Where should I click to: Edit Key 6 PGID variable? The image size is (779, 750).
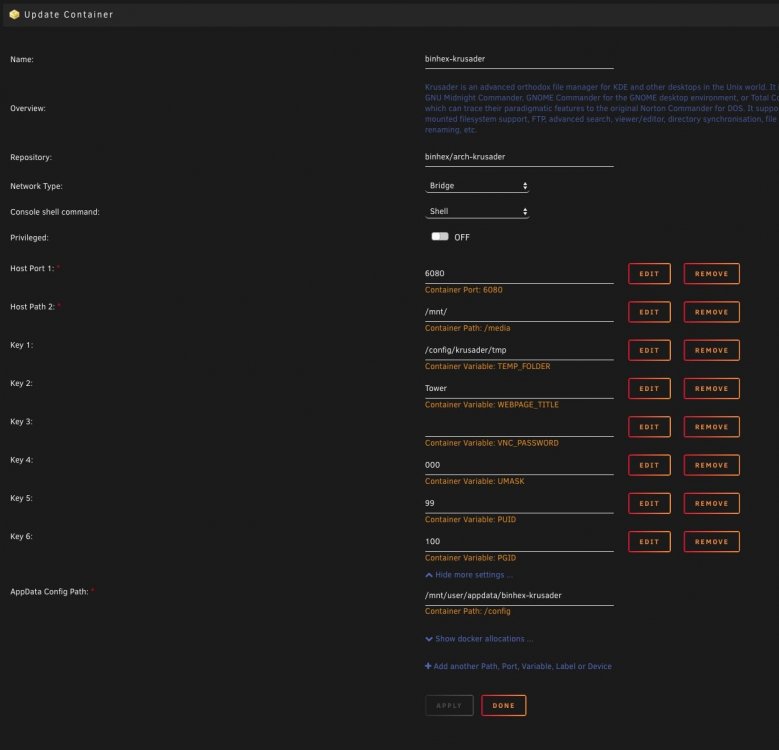649,541
